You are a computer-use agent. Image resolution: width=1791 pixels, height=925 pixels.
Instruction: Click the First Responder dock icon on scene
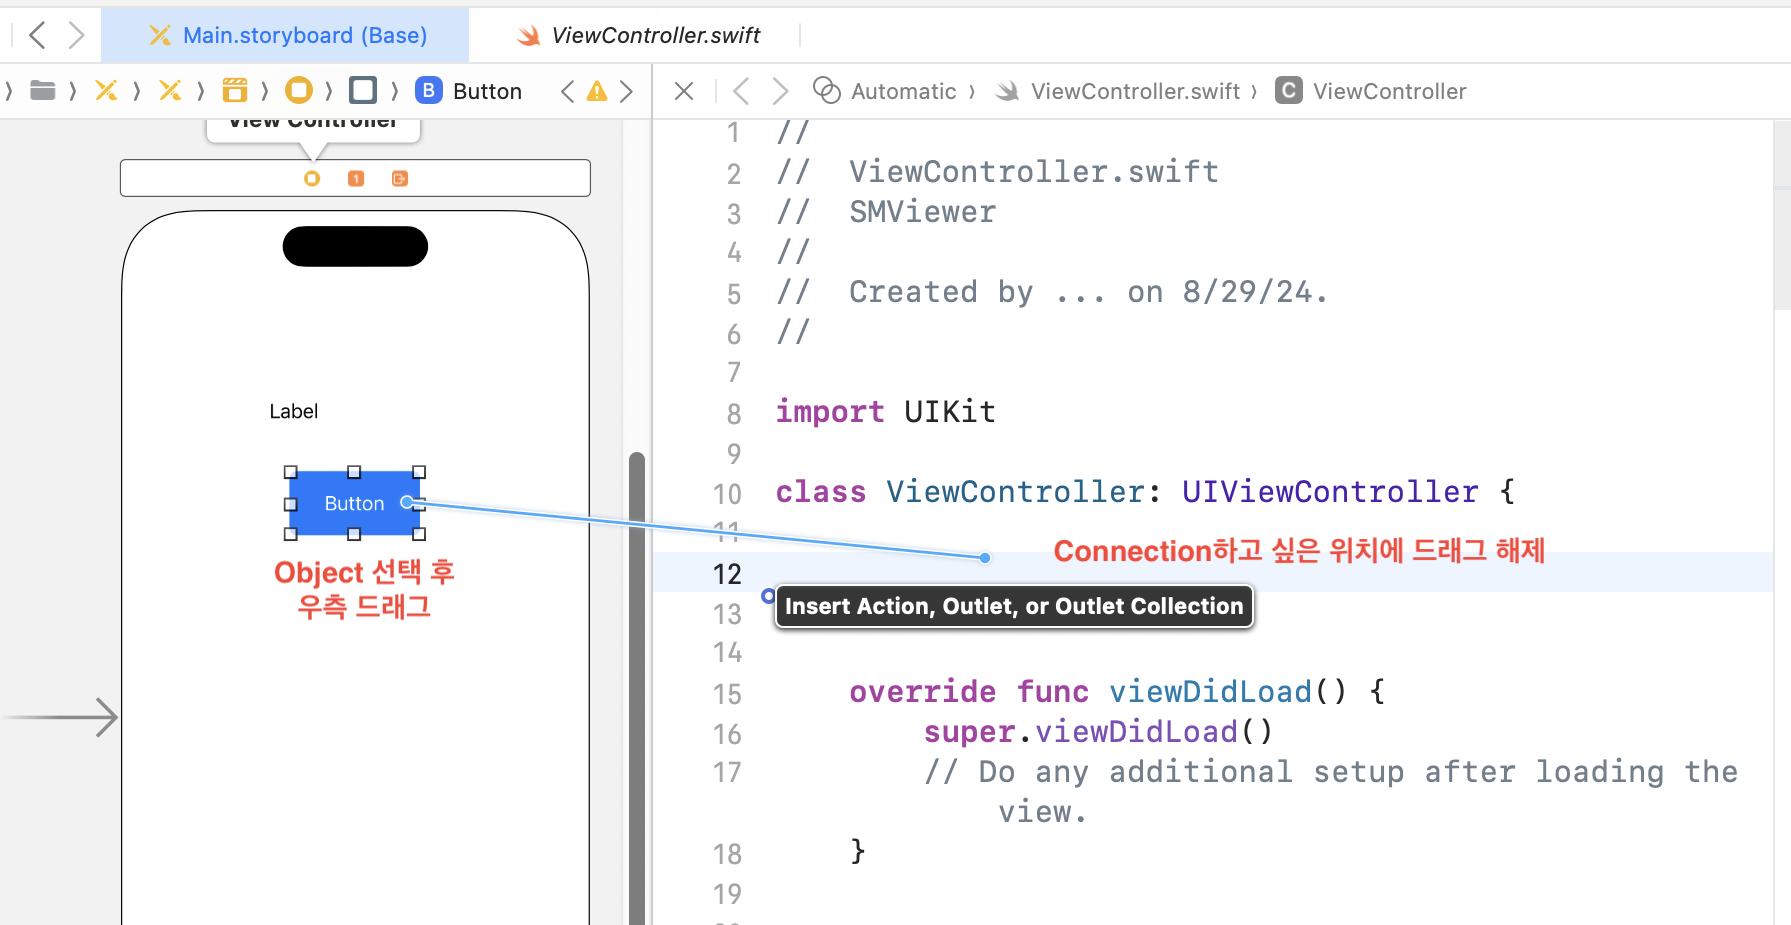[356, 178]
